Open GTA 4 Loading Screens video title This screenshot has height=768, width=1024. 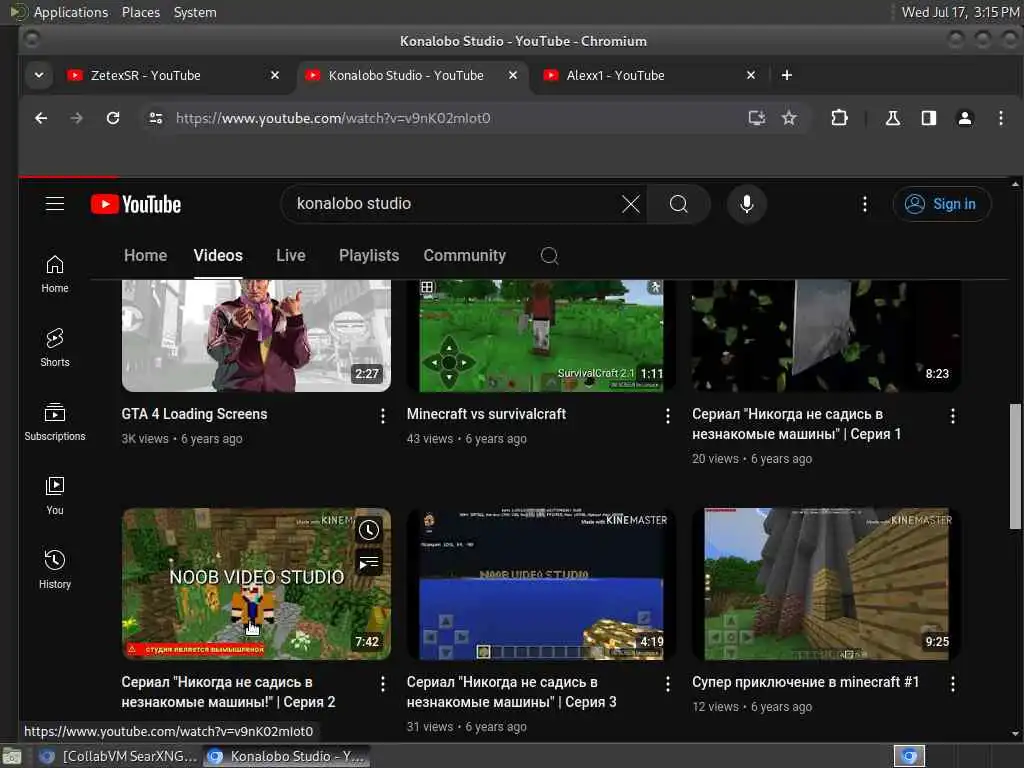(194, 414)
